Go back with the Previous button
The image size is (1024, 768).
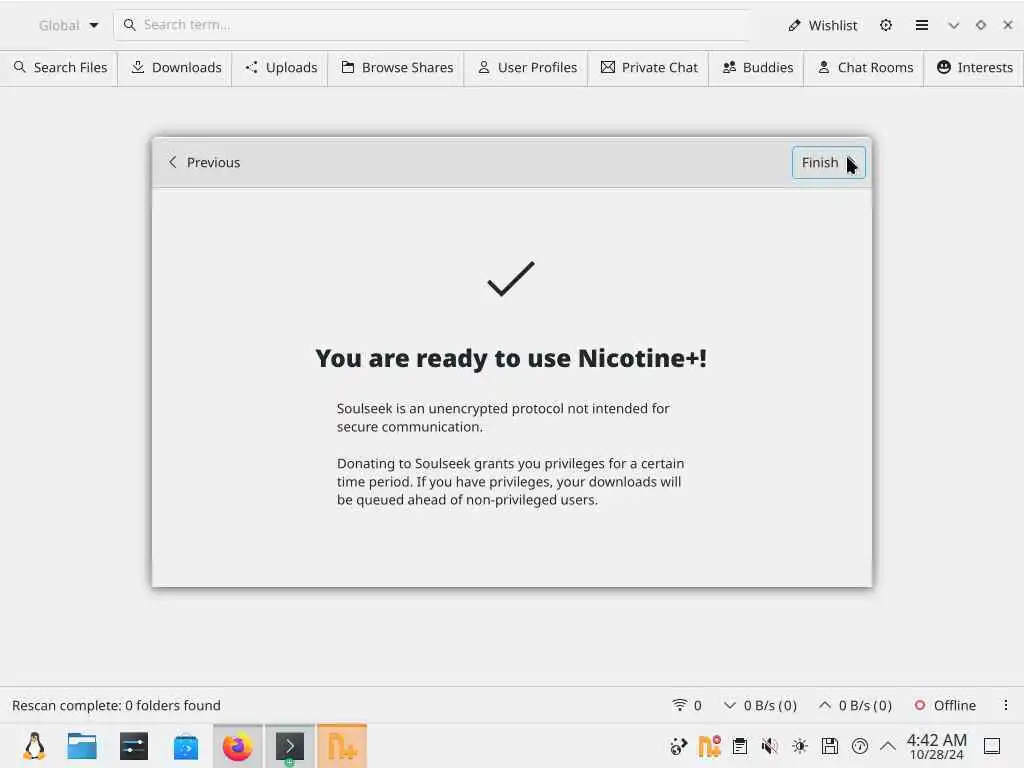point(204,163)
